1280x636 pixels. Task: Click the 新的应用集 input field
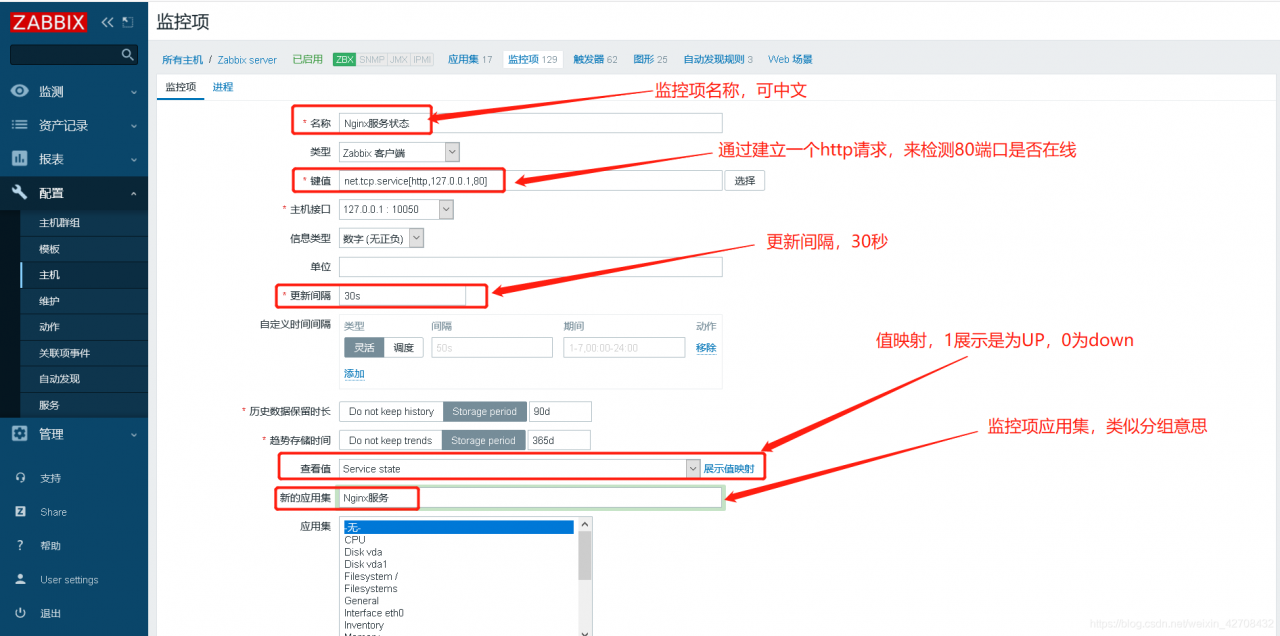[530, 497]
